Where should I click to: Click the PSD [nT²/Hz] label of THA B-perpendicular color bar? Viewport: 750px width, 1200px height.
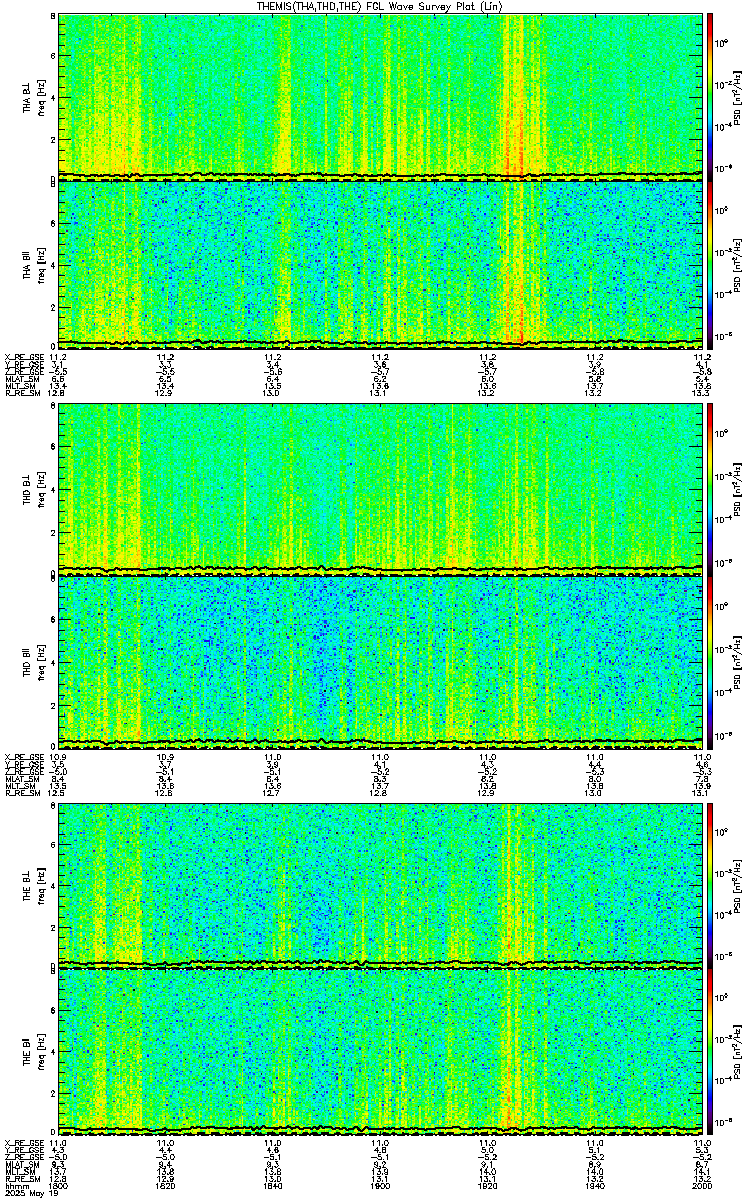(738, 96)
